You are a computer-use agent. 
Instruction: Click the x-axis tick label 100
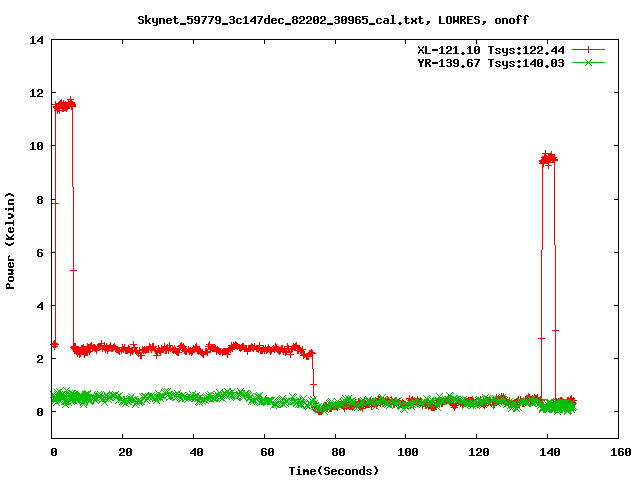(408, 452)
